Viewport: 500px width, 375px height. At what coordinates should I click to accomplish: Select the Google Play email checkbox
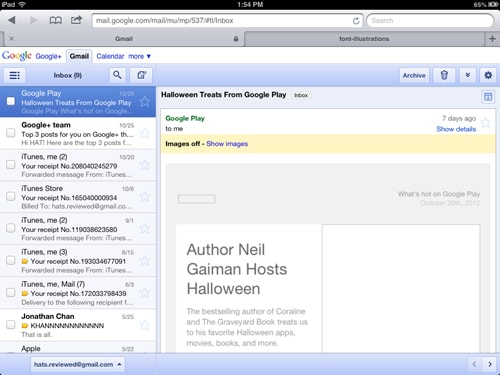[x=11, y=101]
